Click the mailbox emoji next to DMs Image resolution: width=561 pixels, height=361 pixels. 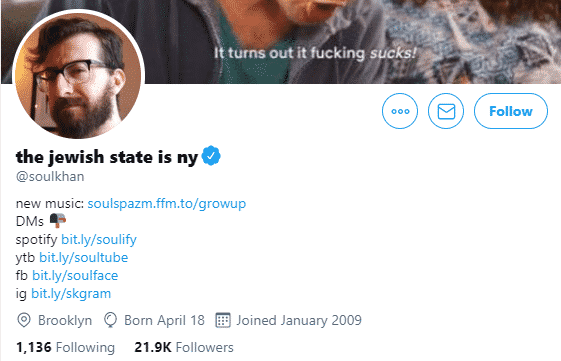pyautogui.click(x=58, y=220)
